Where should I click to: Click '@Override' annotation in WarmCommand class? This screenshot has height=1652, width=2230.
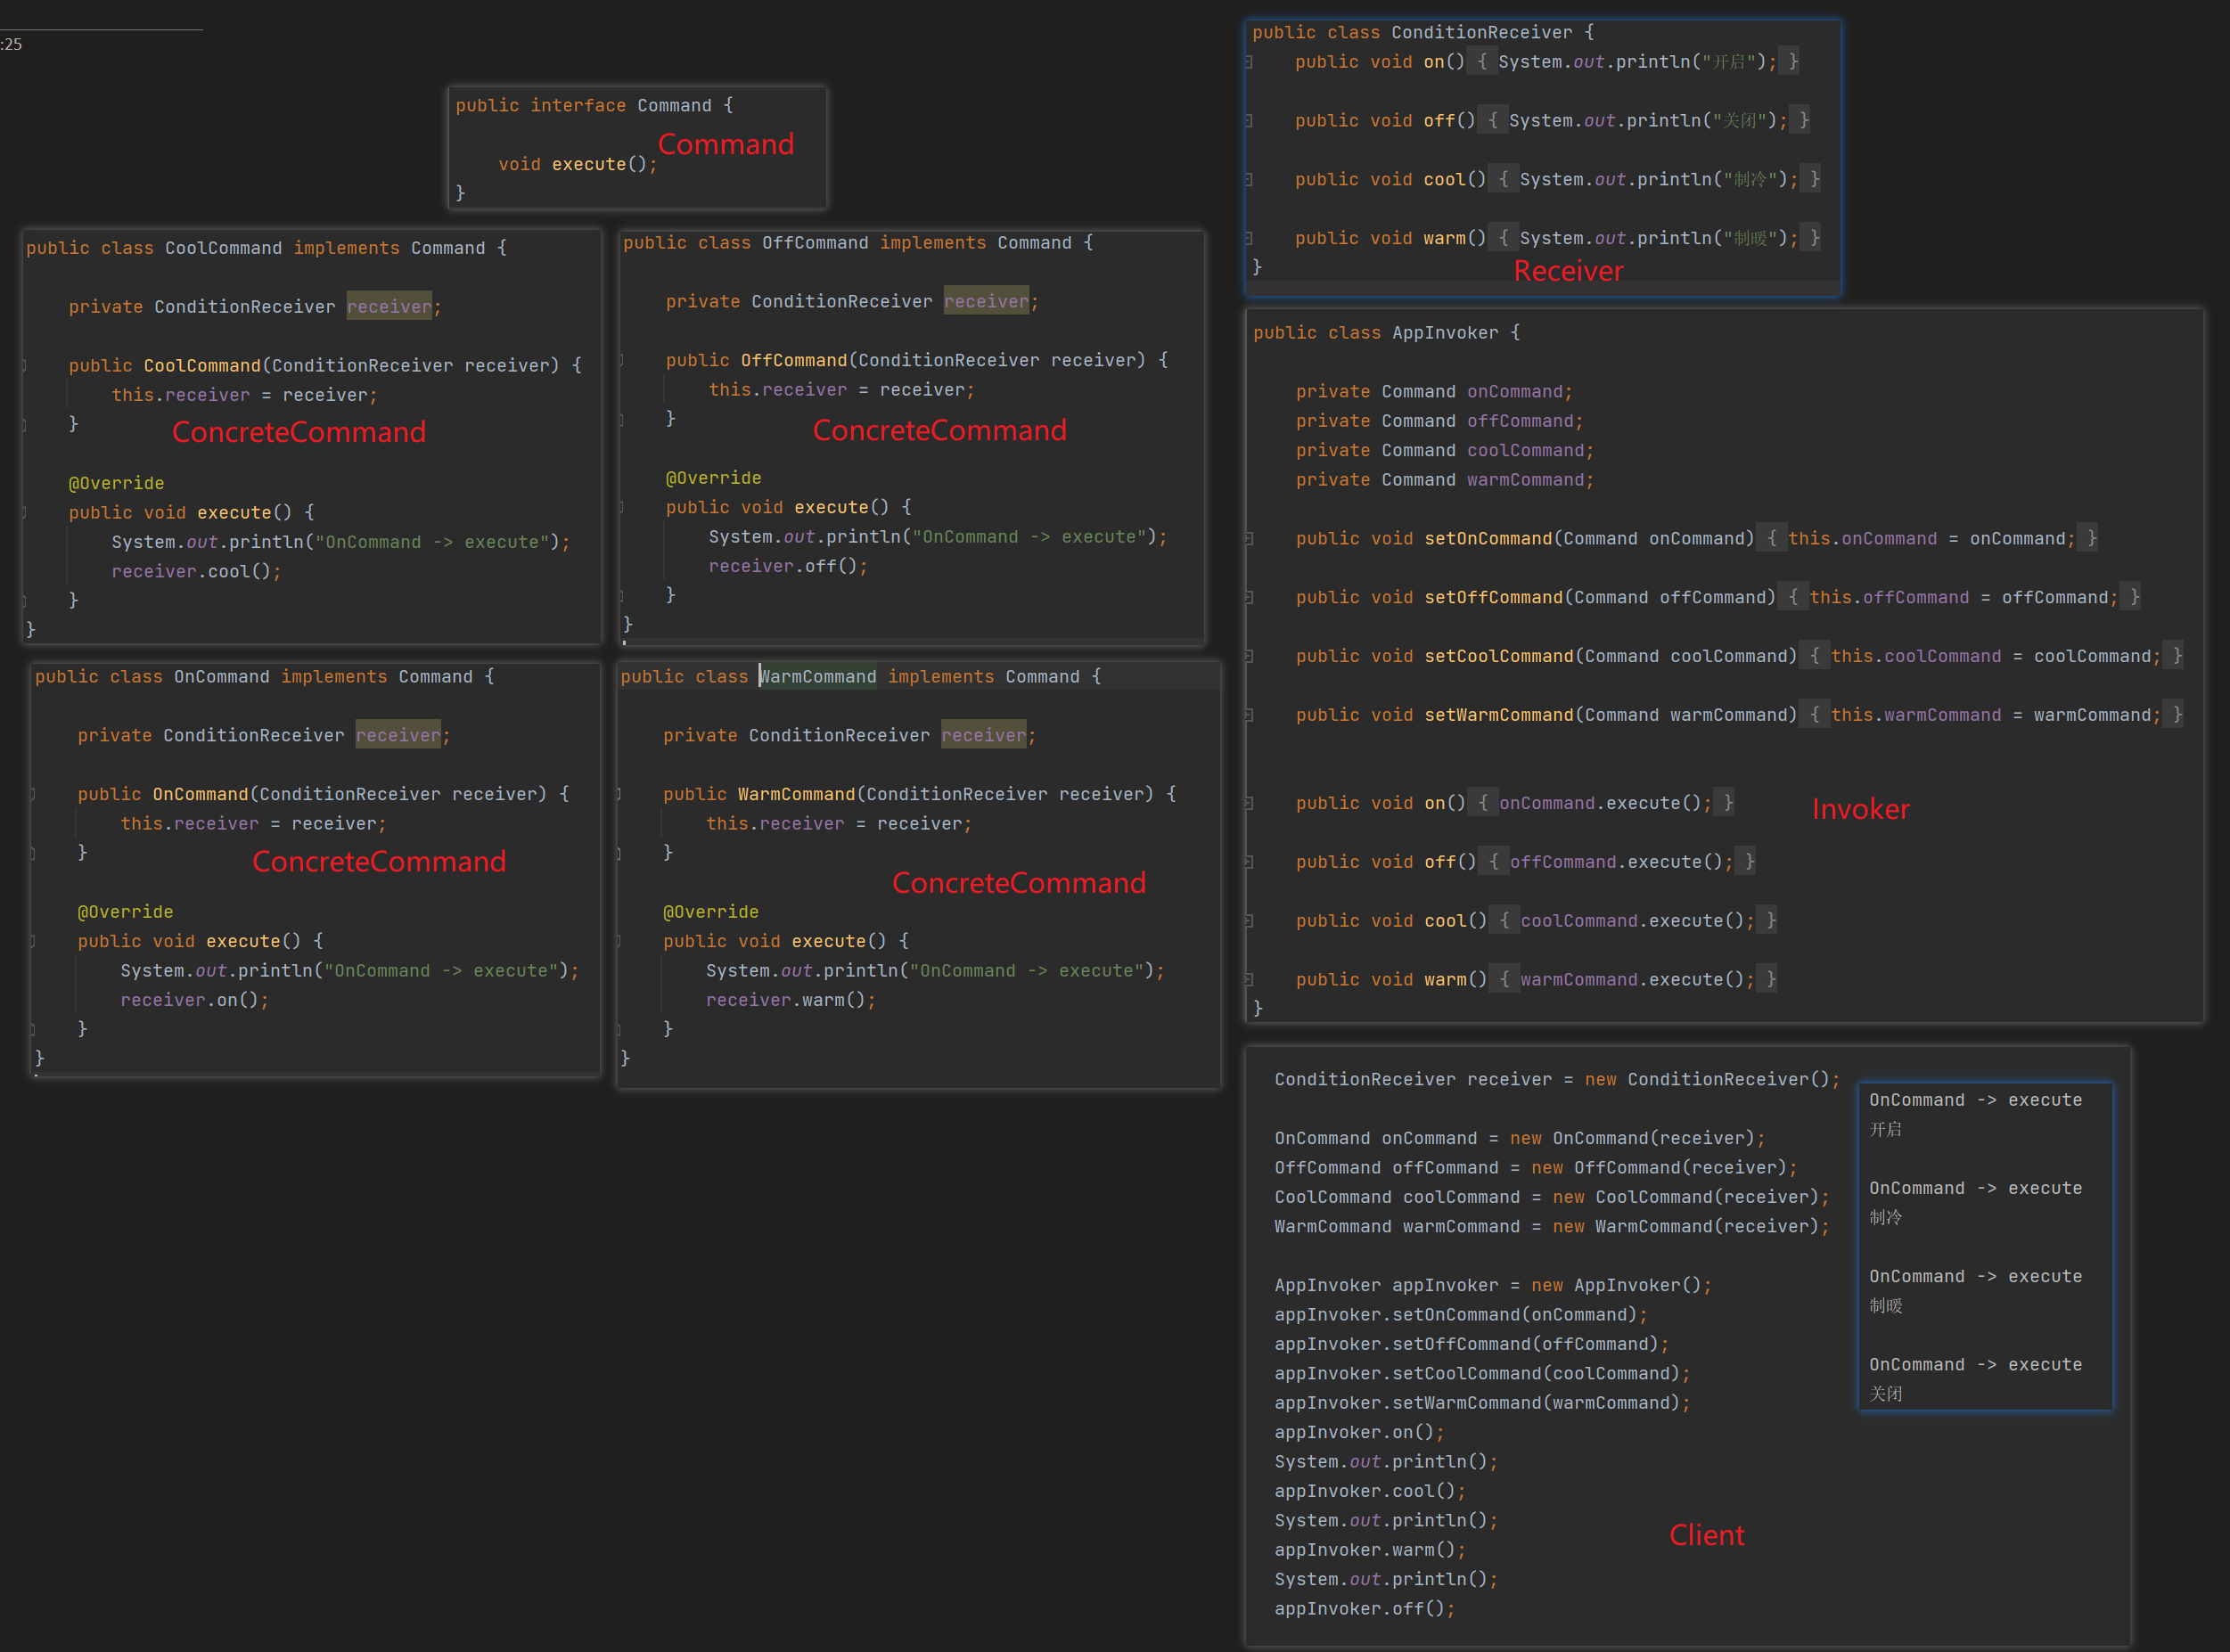point(711,913)
